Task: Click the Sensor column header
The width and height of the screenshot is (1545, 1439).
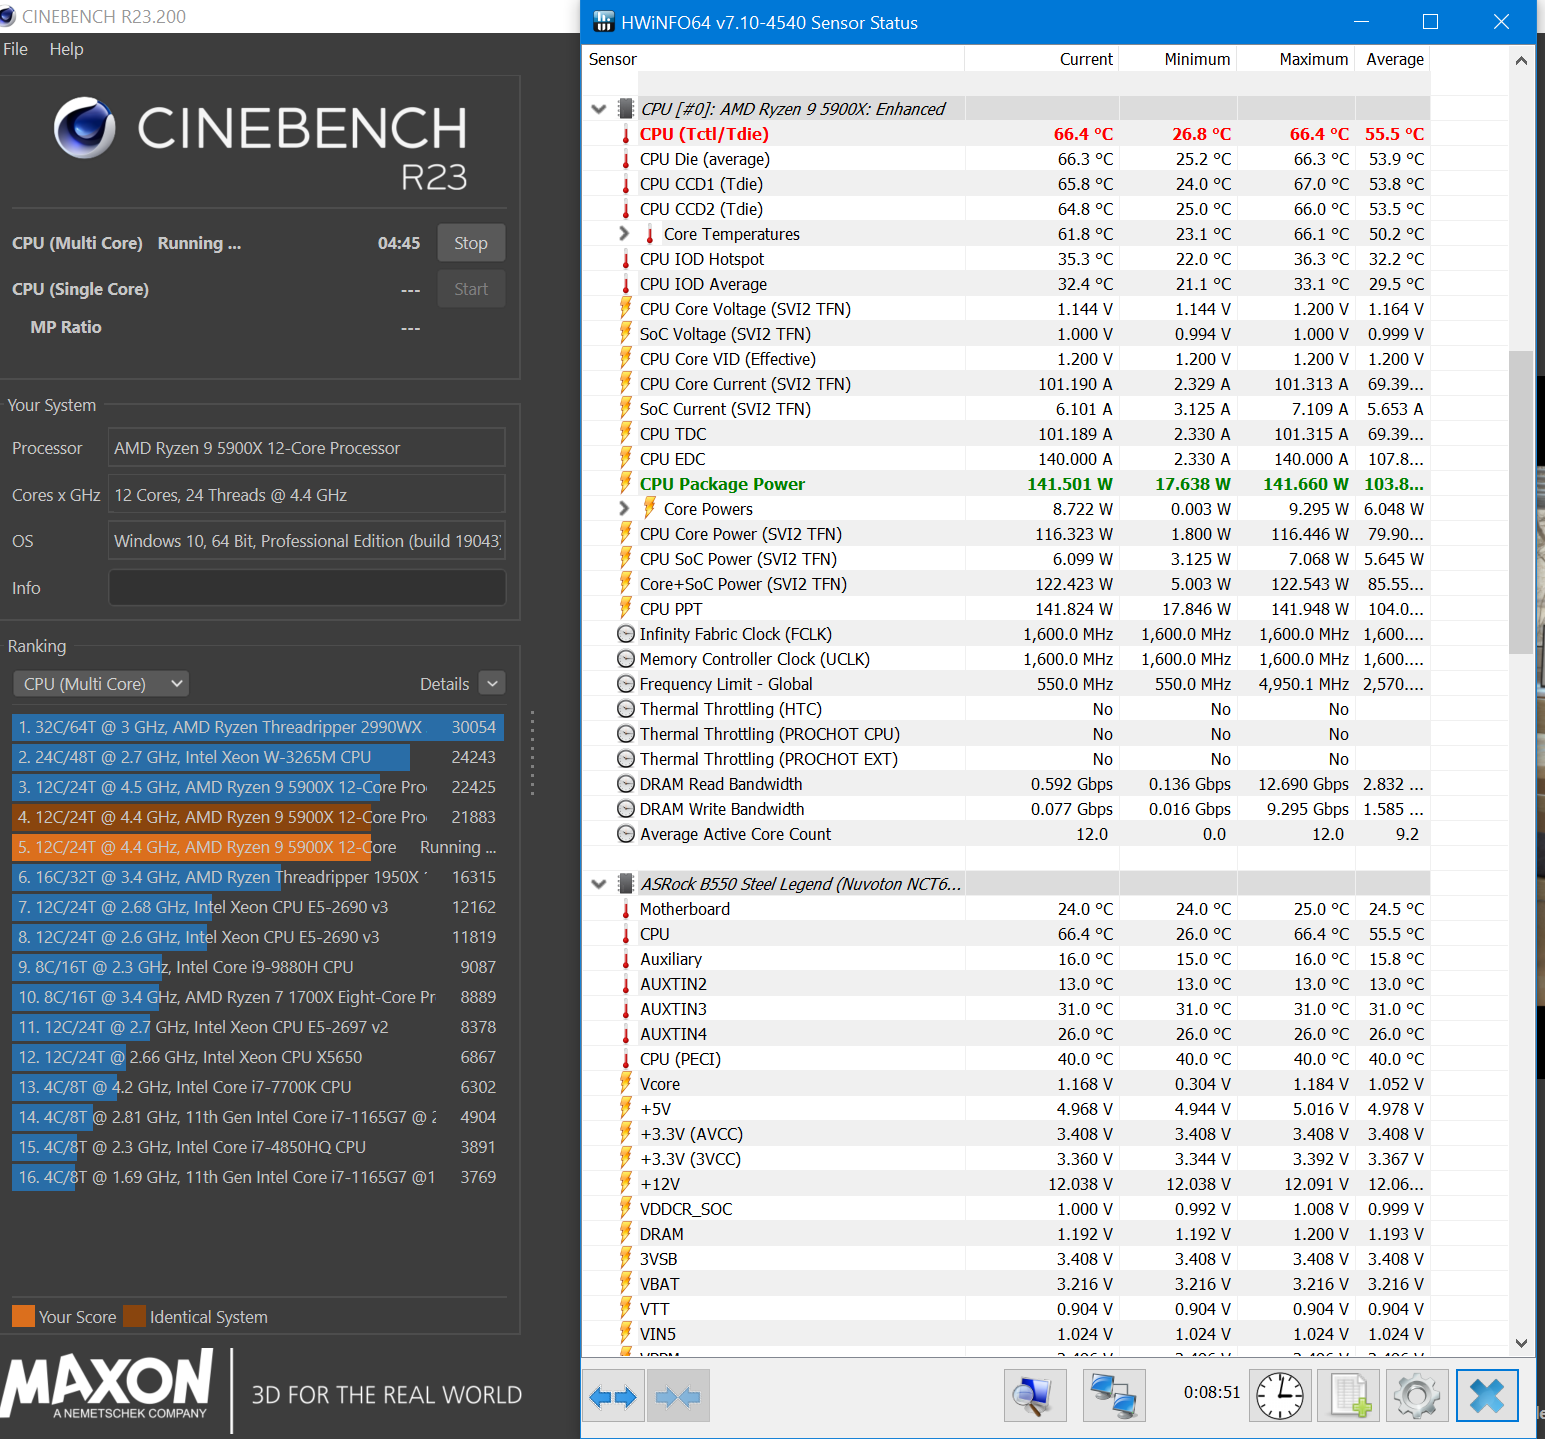Action: pyautogui.click(x=773, y=59)
